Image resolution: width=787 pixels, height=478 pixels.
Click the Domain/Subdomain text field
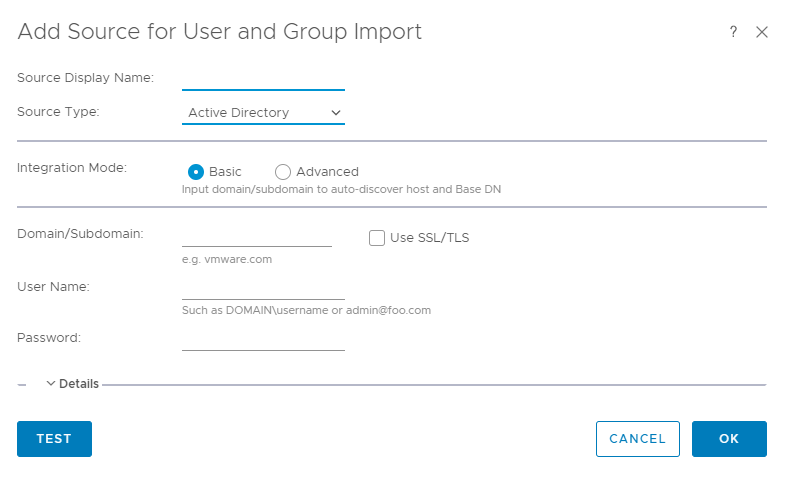257,235
